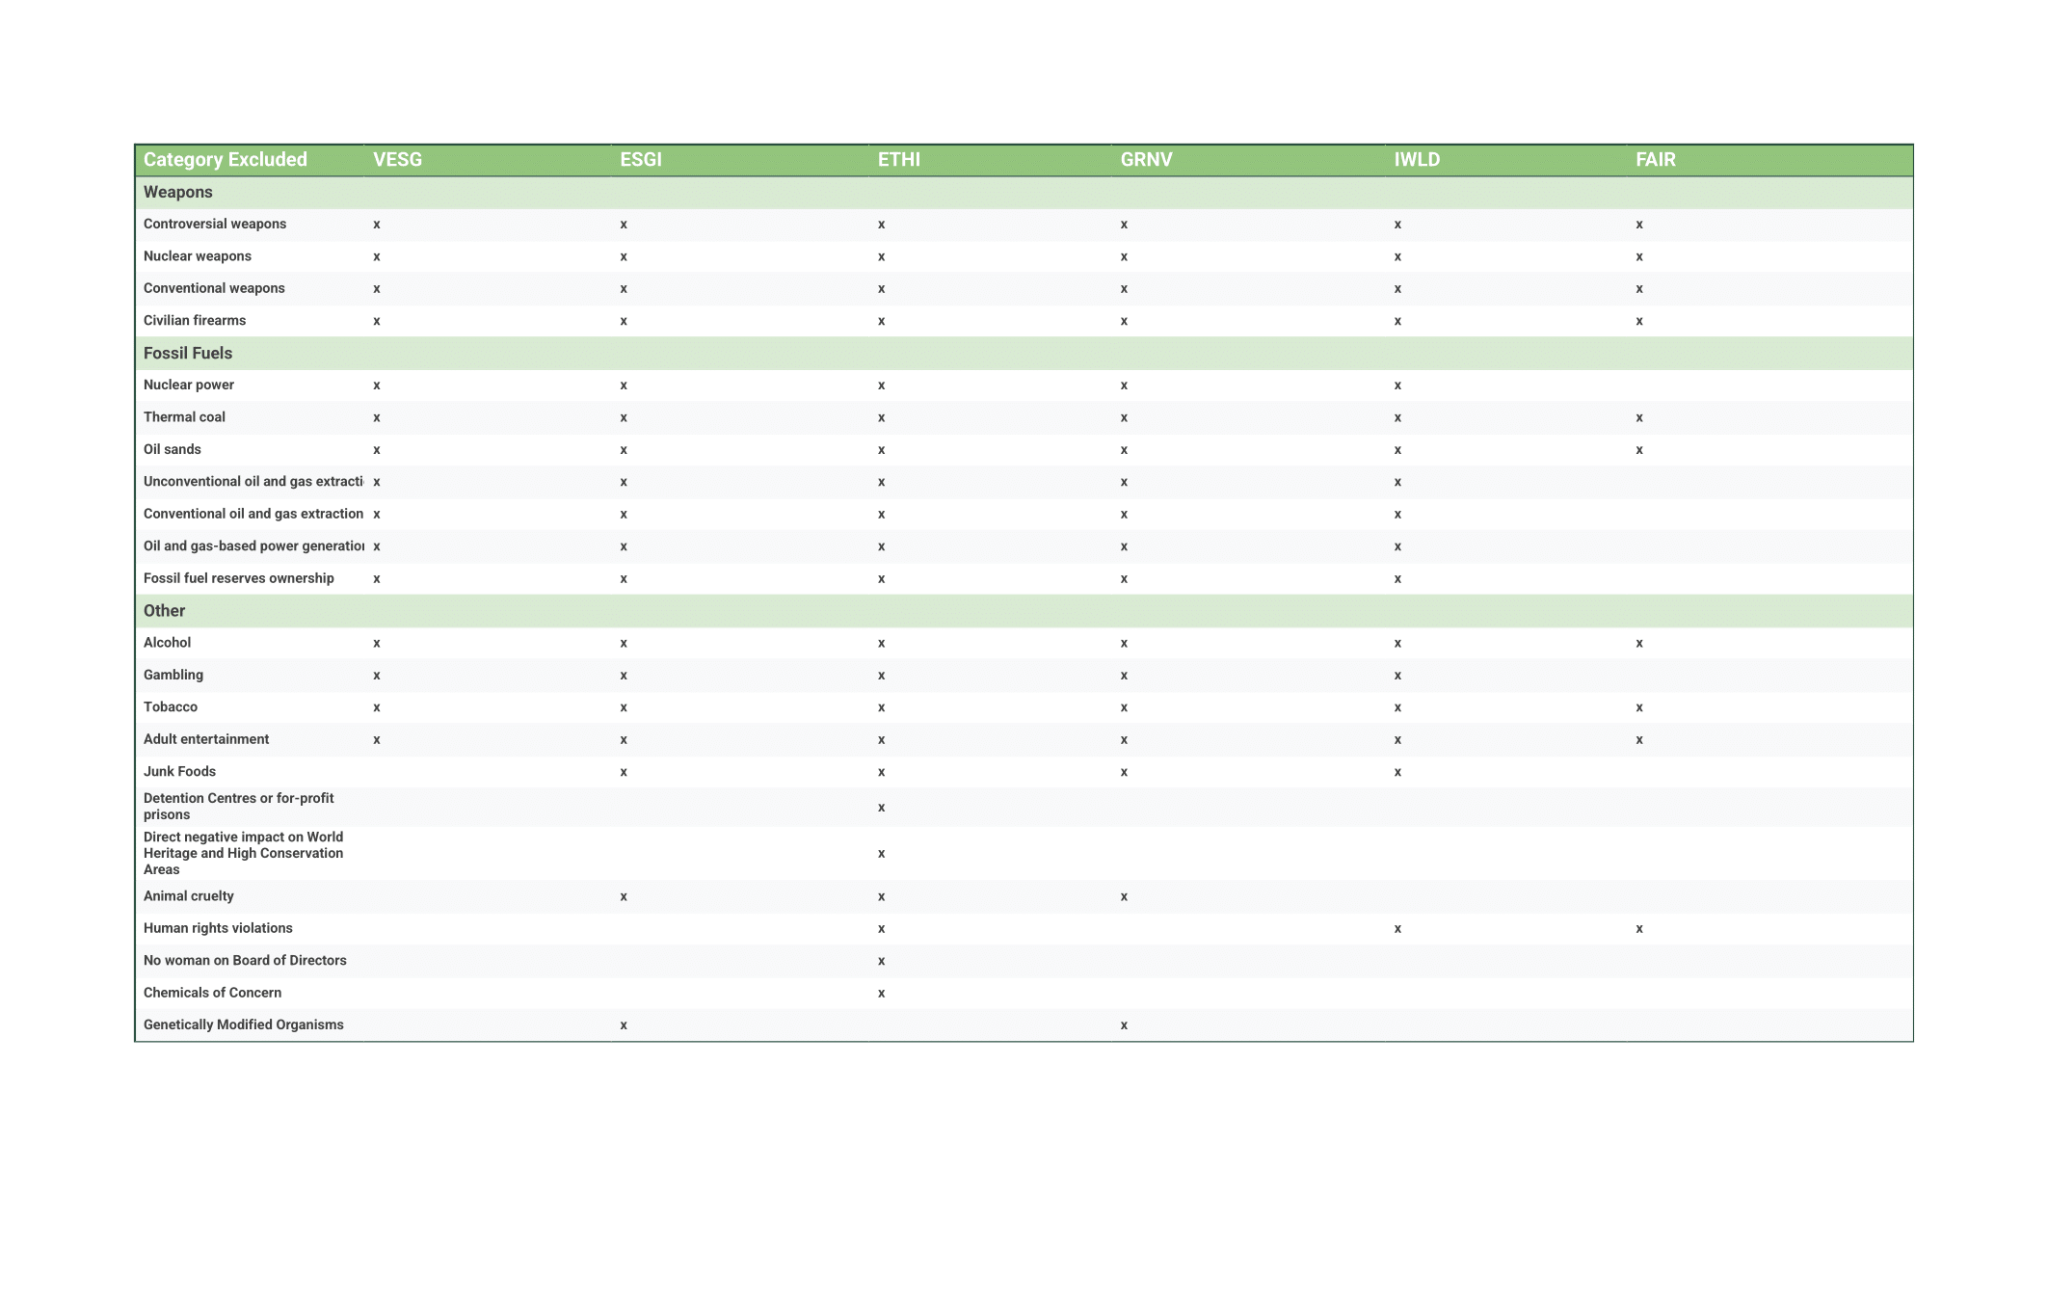Viewport: 2048px width, 1289px height.
Task: Select the Thermal coal row label
Action: (x=184, y=417)
